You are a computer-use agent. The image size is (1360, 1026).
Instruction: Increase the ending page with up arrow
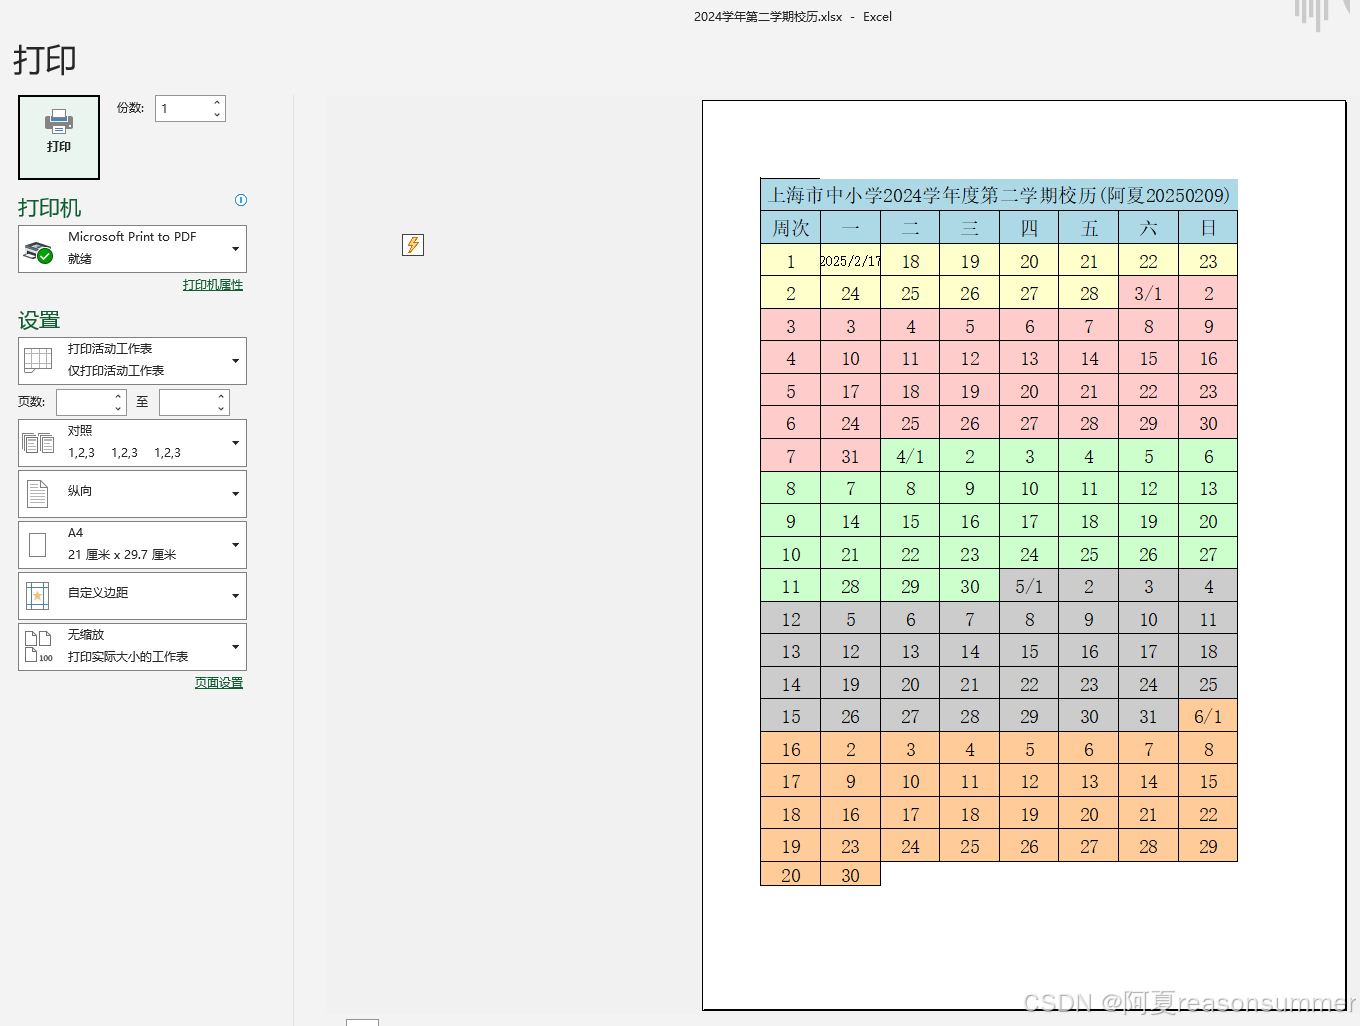point(221,397)
